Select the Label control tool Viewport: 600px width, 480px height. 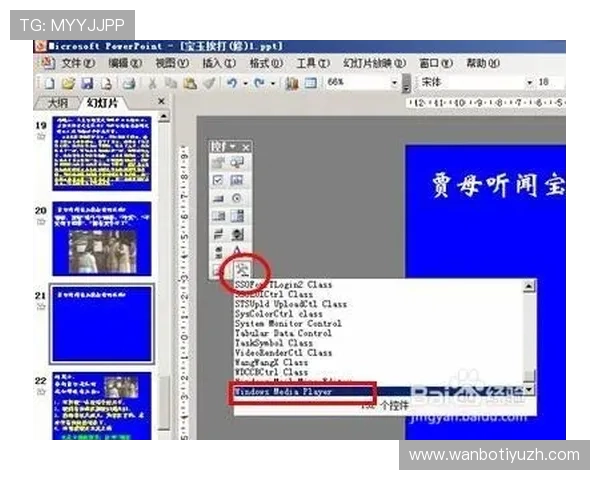pos(237,251)
